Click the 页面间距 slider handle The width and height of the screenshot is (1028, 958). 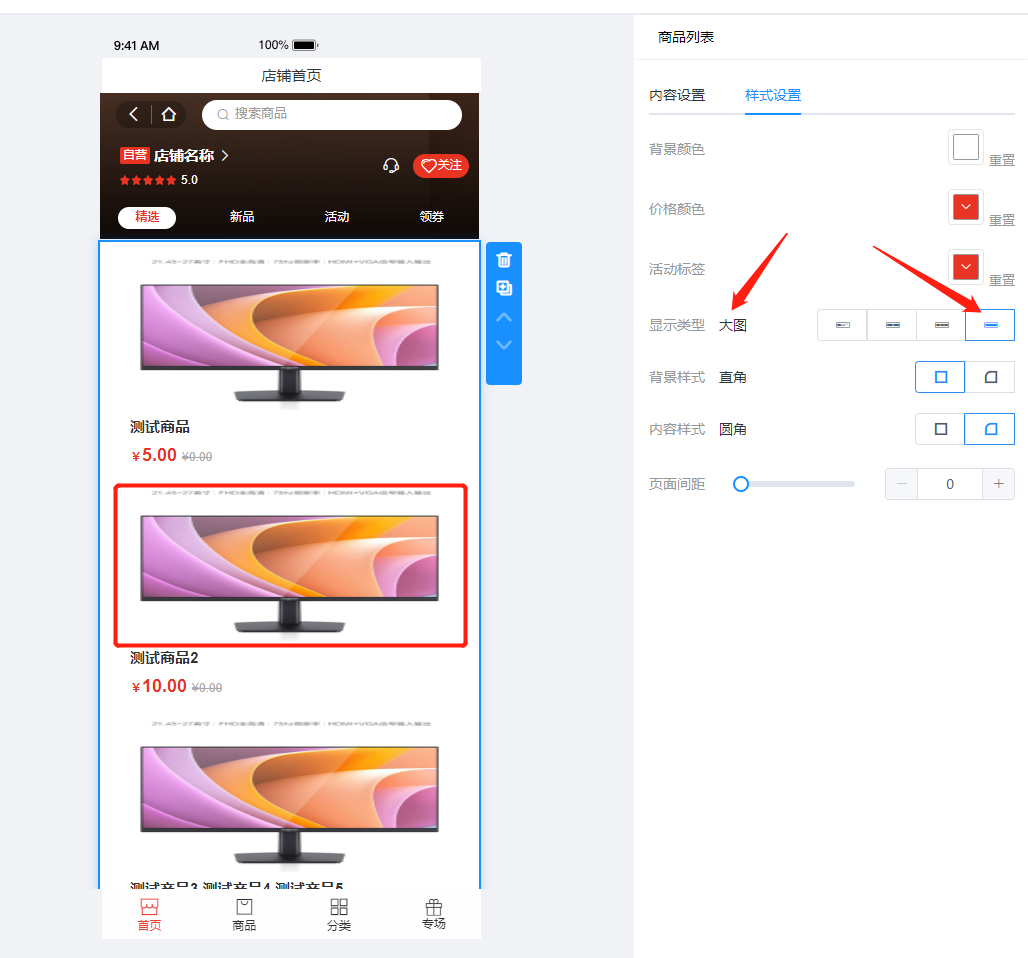pyautogui.click(x=741, y=484)
